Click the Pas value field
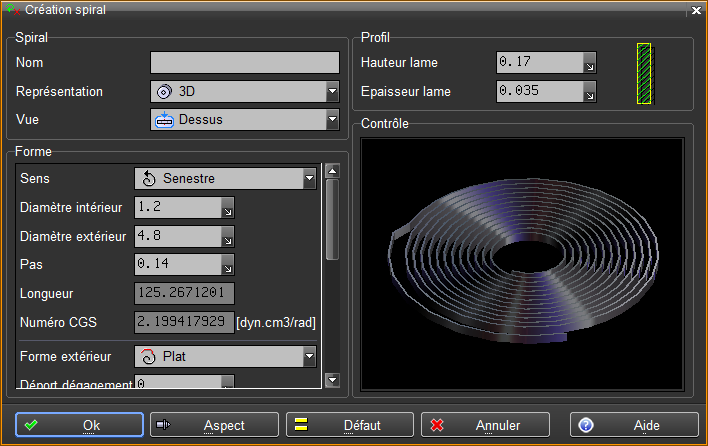 178,265
